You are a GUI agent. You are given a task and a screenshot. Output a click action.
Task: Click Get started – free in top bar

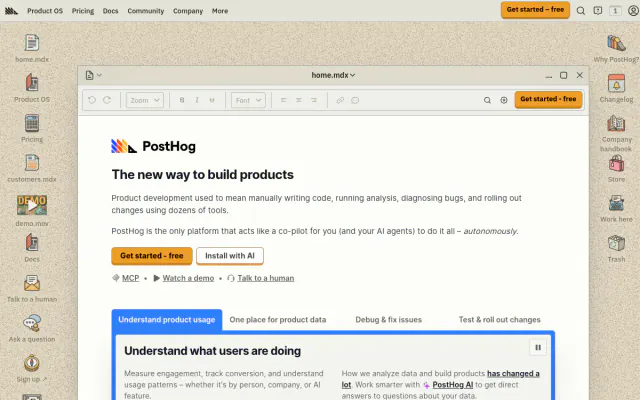pos(535,10)
